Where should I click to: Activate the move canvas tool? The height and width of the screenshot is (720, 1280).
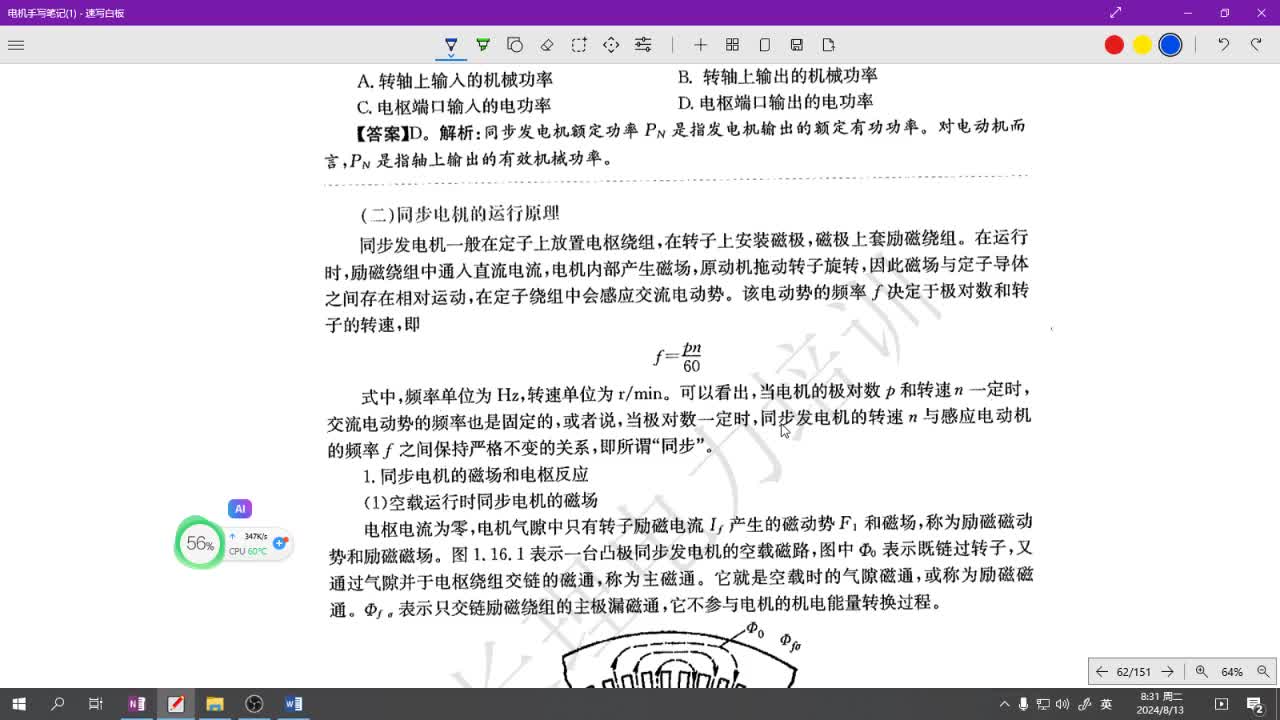coord(611,45)
